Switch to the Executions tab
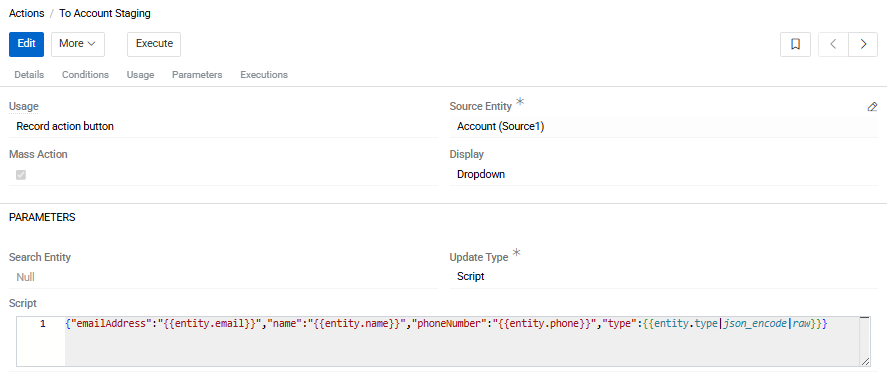Viewport: 887px width, 374px height. point(264,75)
